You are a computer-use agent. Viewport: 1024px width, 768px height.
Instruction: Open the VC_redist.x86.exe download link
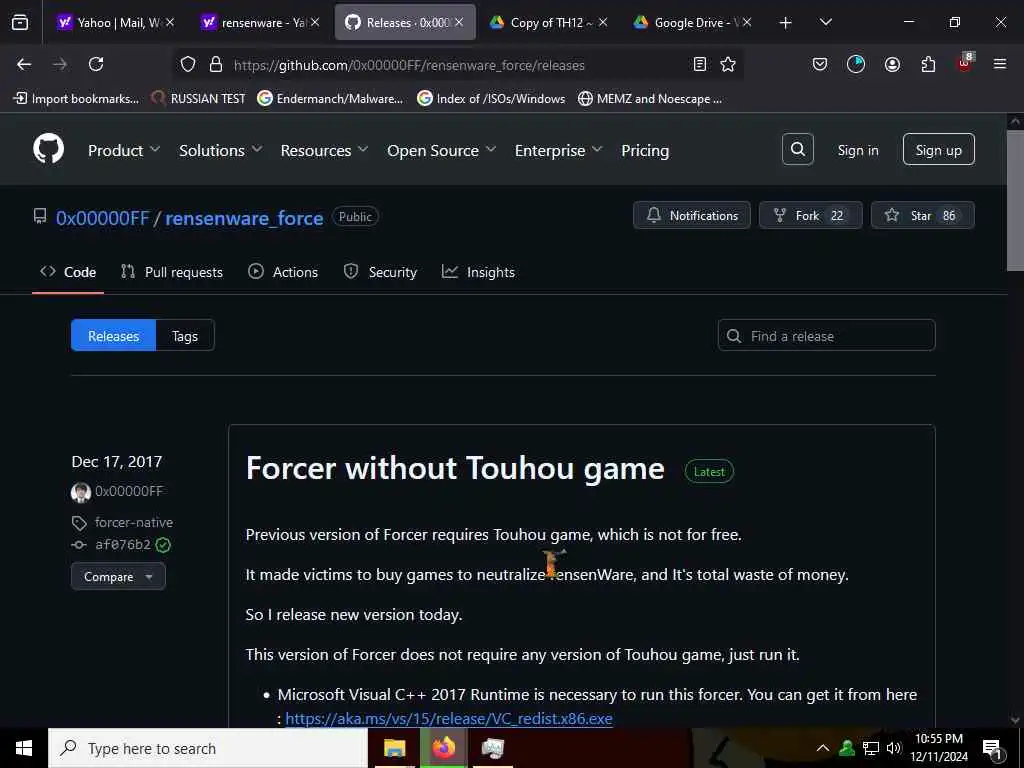(449, 718)
